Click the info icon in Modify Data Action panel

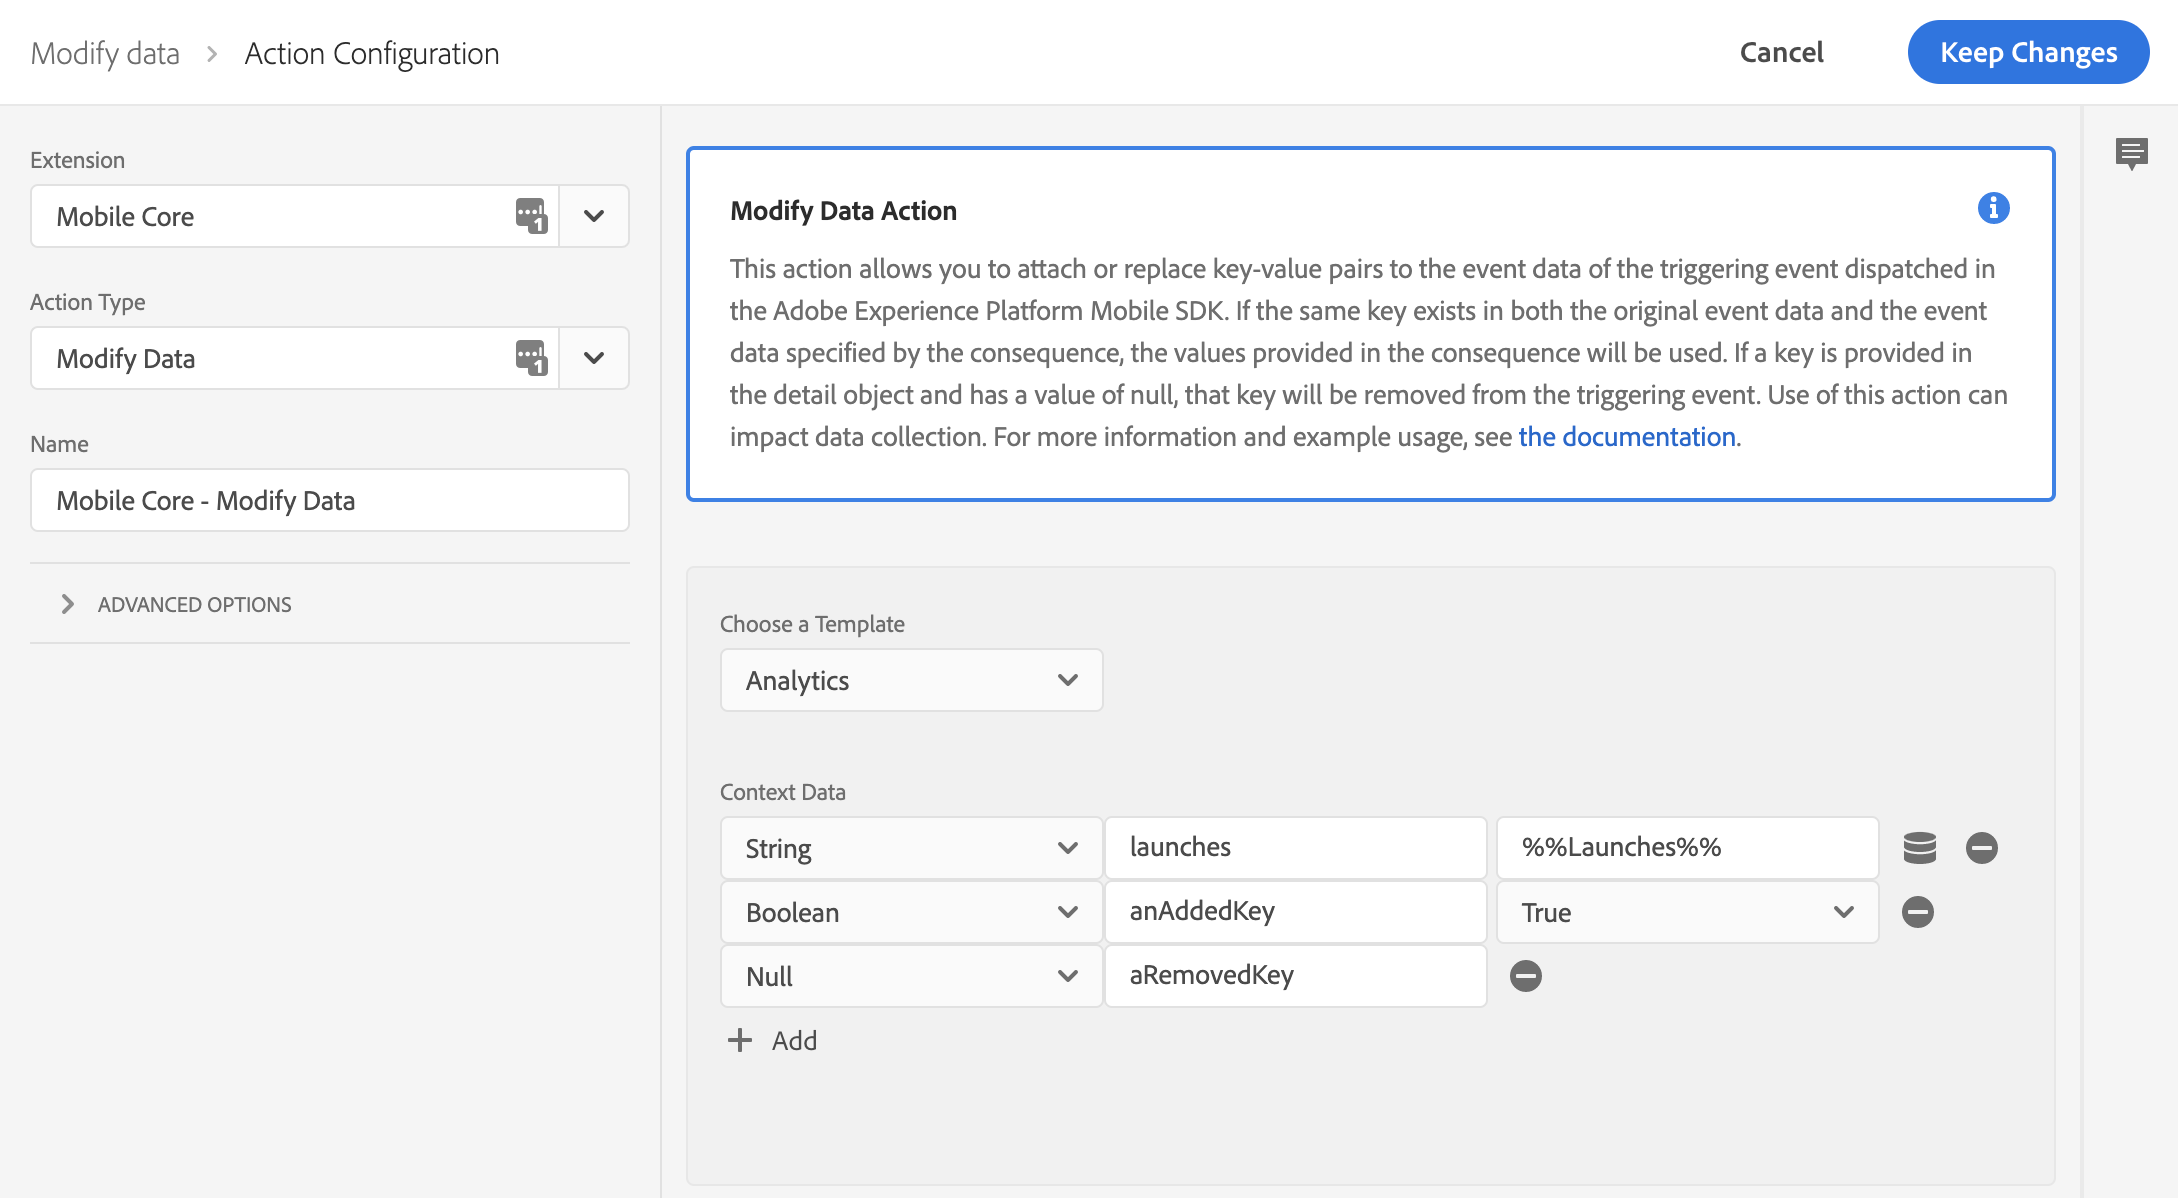coord(1993,208)
